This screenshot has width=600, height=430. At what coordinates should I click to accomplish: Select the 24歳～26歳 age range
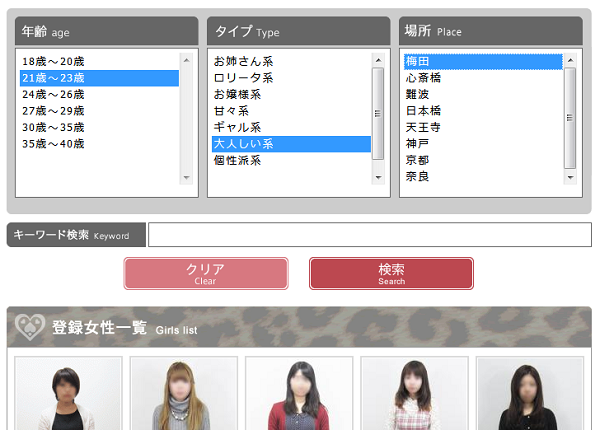[53, 94]
